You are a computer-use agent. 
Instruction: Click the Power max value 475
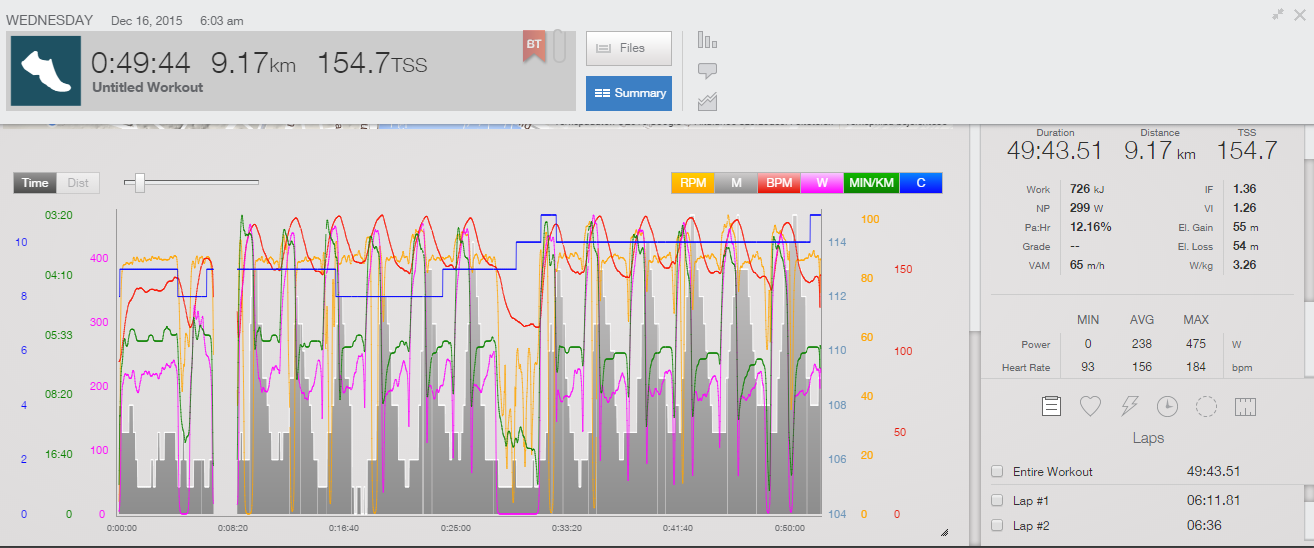click(x=1196, y=344)
